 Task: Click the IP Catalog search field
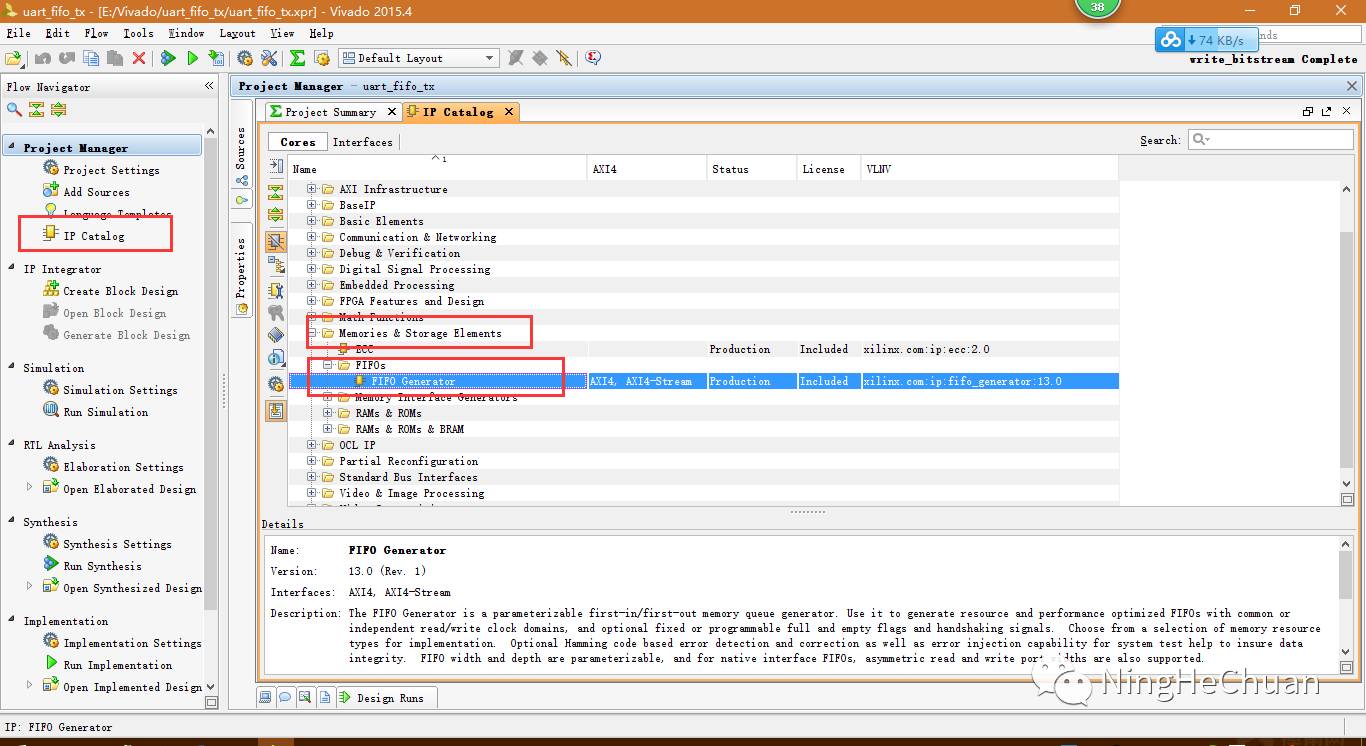[1270, 140]
